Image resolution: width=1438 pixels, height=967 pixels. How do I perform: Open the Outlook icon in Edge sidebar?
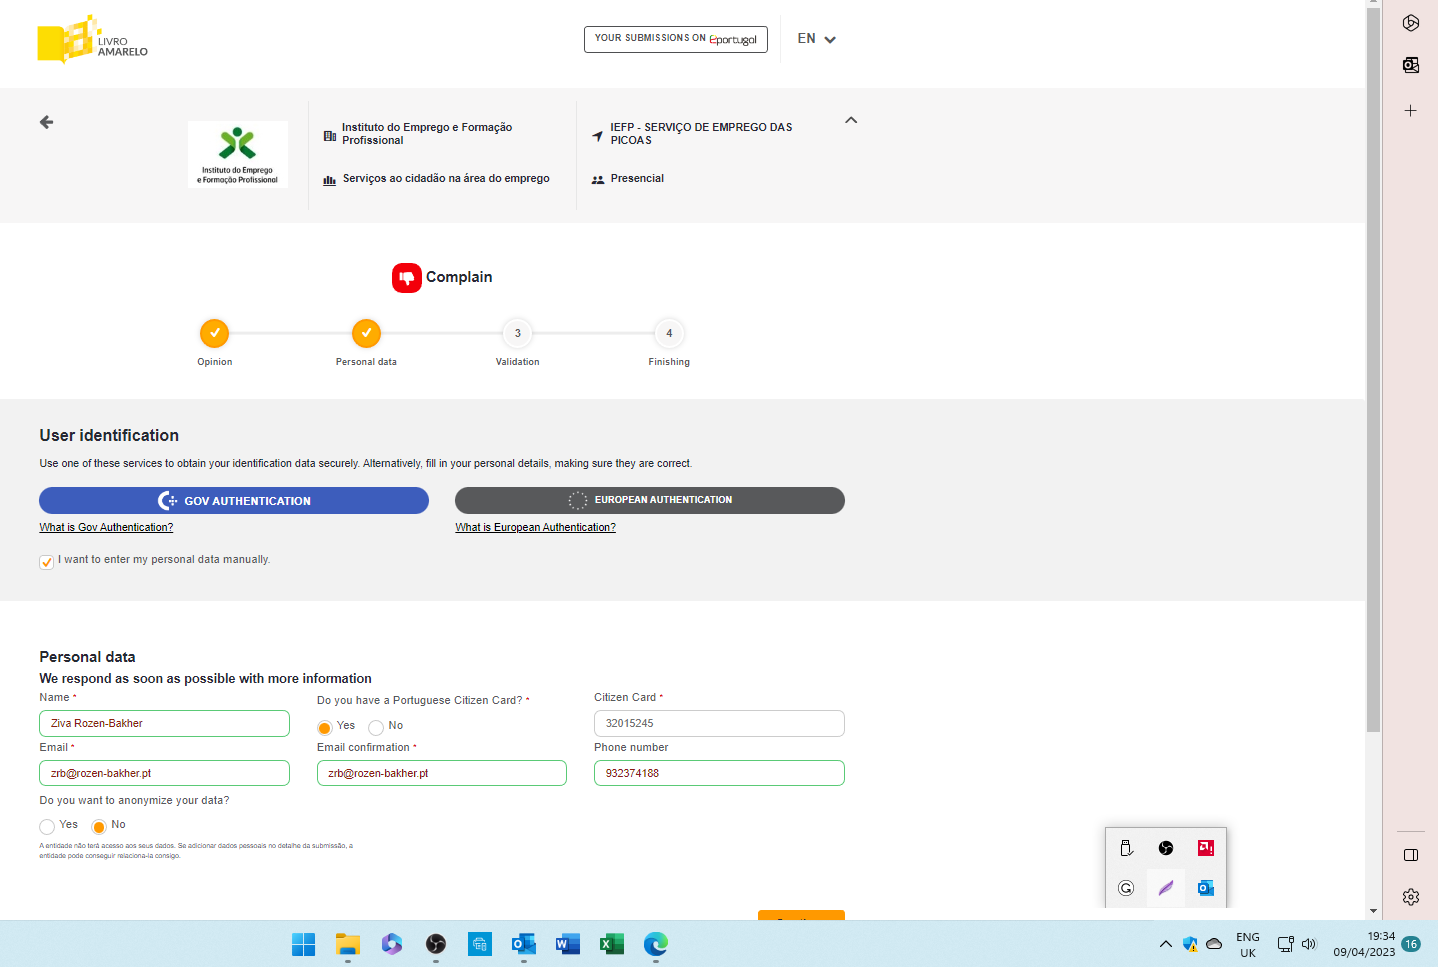click(x=1411, y=65)
